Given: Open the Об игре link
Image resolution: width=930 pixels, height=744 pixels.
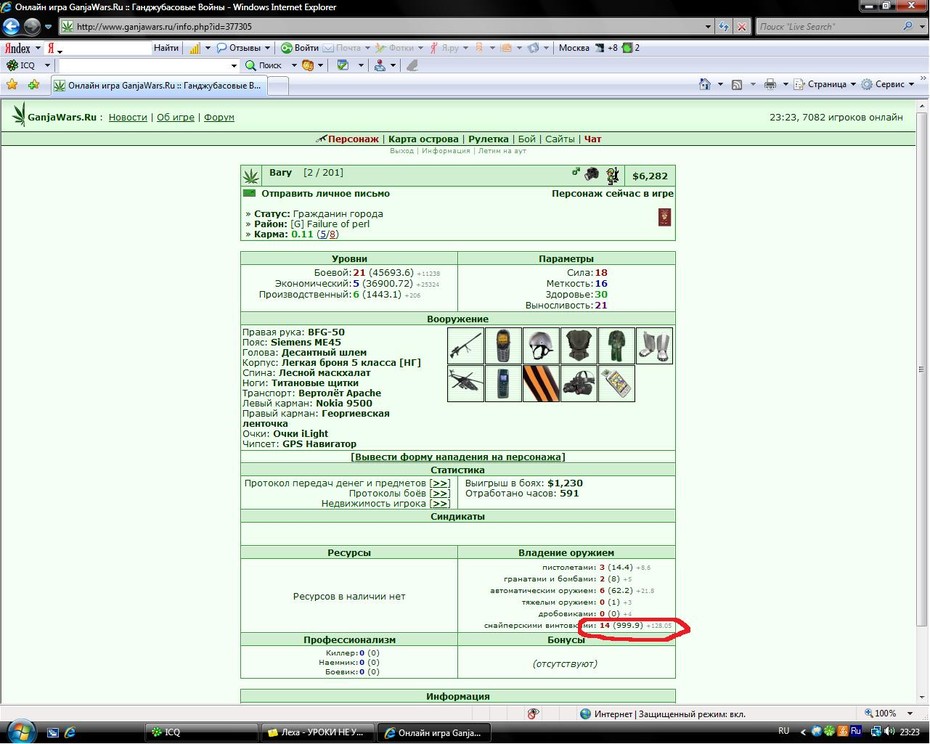Looking at the screenshot, I should coord(176,117).
